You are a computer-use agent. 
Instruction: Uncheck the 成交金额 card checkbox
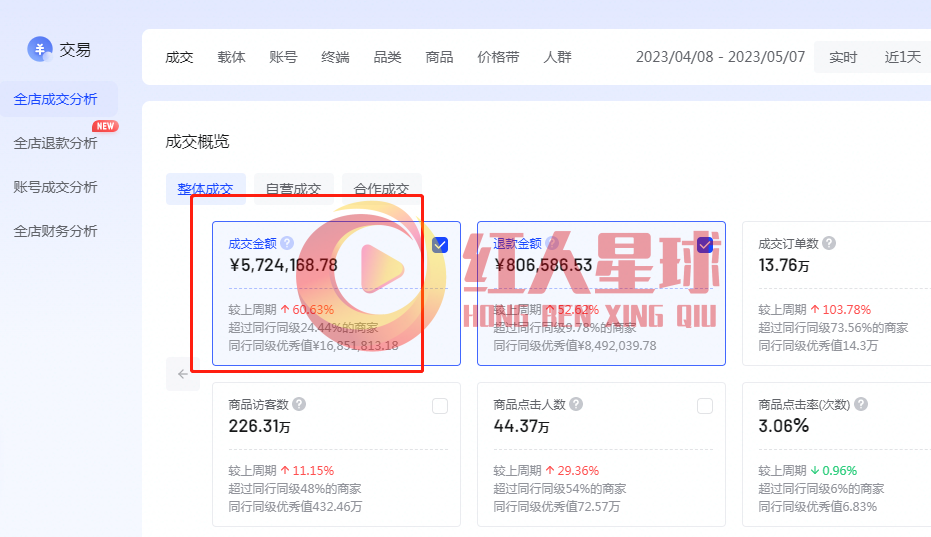click(440, 245)
